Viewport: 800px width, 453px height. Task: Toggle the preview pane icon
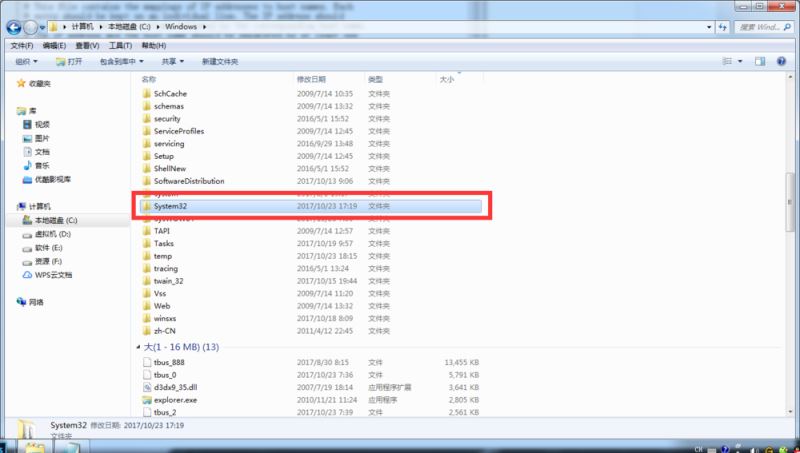click(760, 61)
